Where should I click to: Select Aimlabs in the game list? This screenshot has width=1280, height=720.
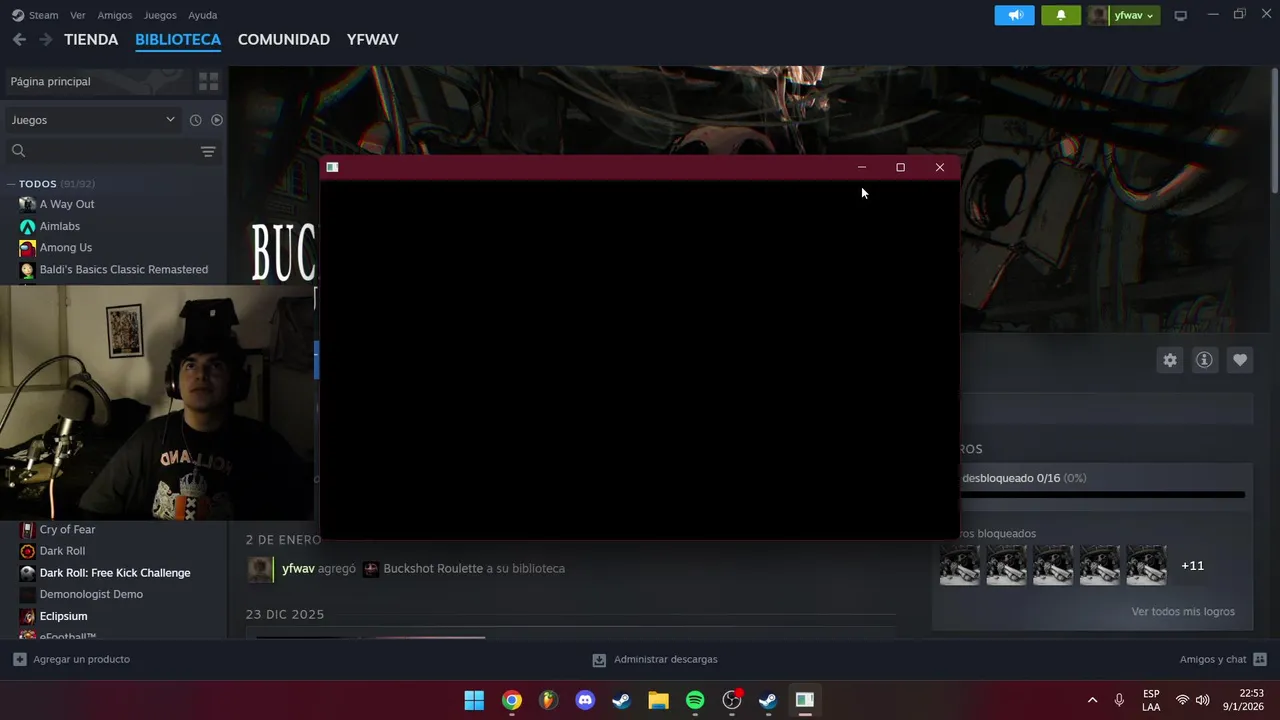coord(60,226)
